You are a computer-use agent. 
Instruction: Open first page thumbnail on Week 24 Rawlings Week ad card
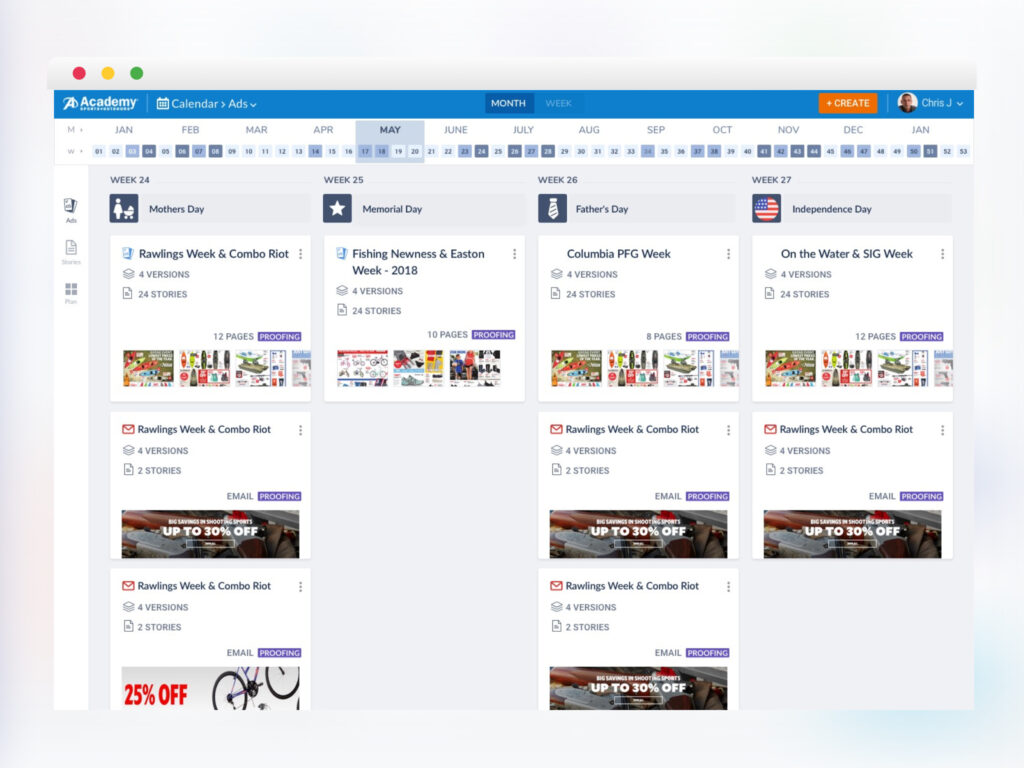(148, 368)
